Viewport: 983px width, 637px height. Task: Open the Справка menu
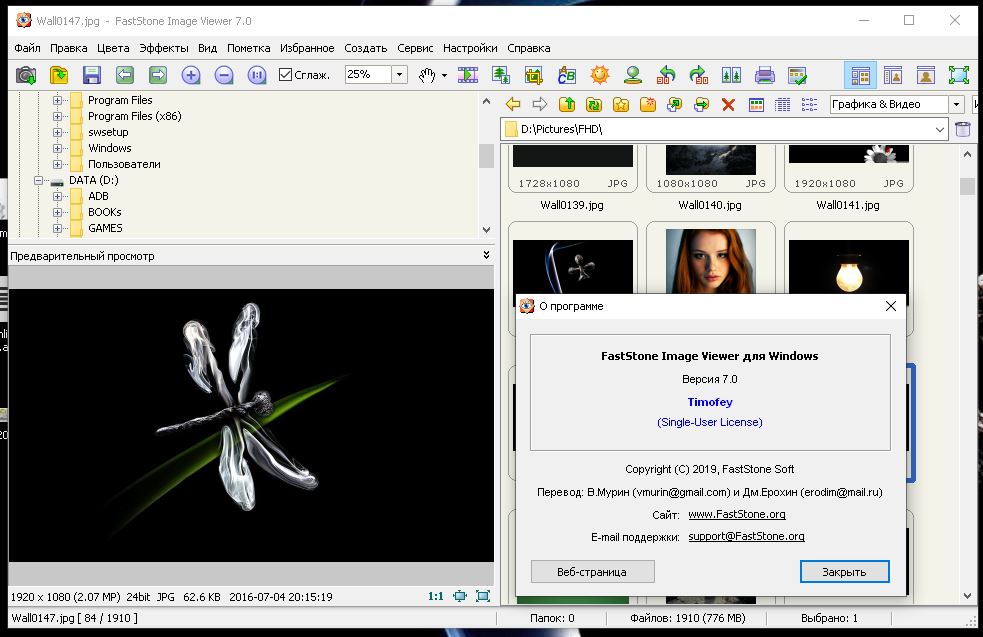coord(528,48)
